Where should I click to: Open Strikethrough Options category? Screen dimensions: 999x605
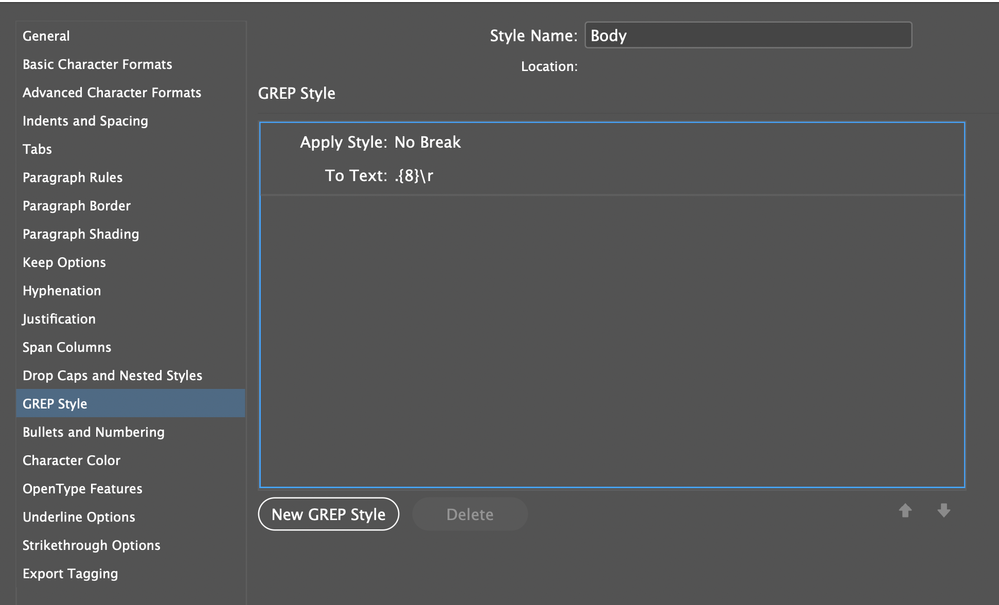pos(131,545)
